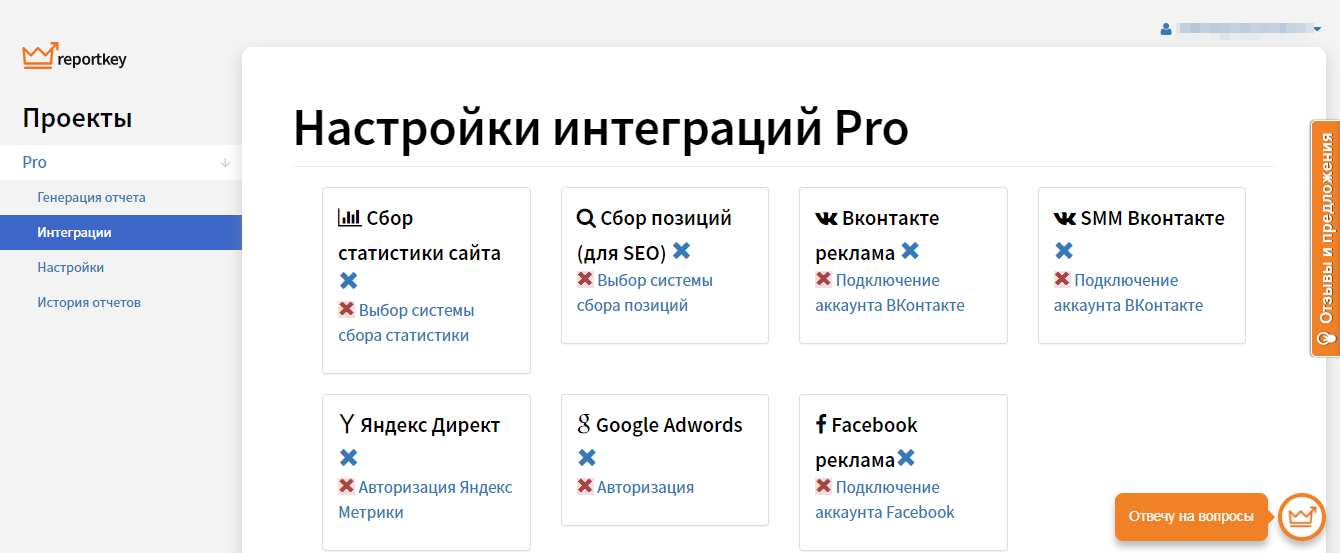Viewport: 1340px width, 553px height.
Task: Open Авторизация link in Google Adwords card
Action: tap(645, 487)
